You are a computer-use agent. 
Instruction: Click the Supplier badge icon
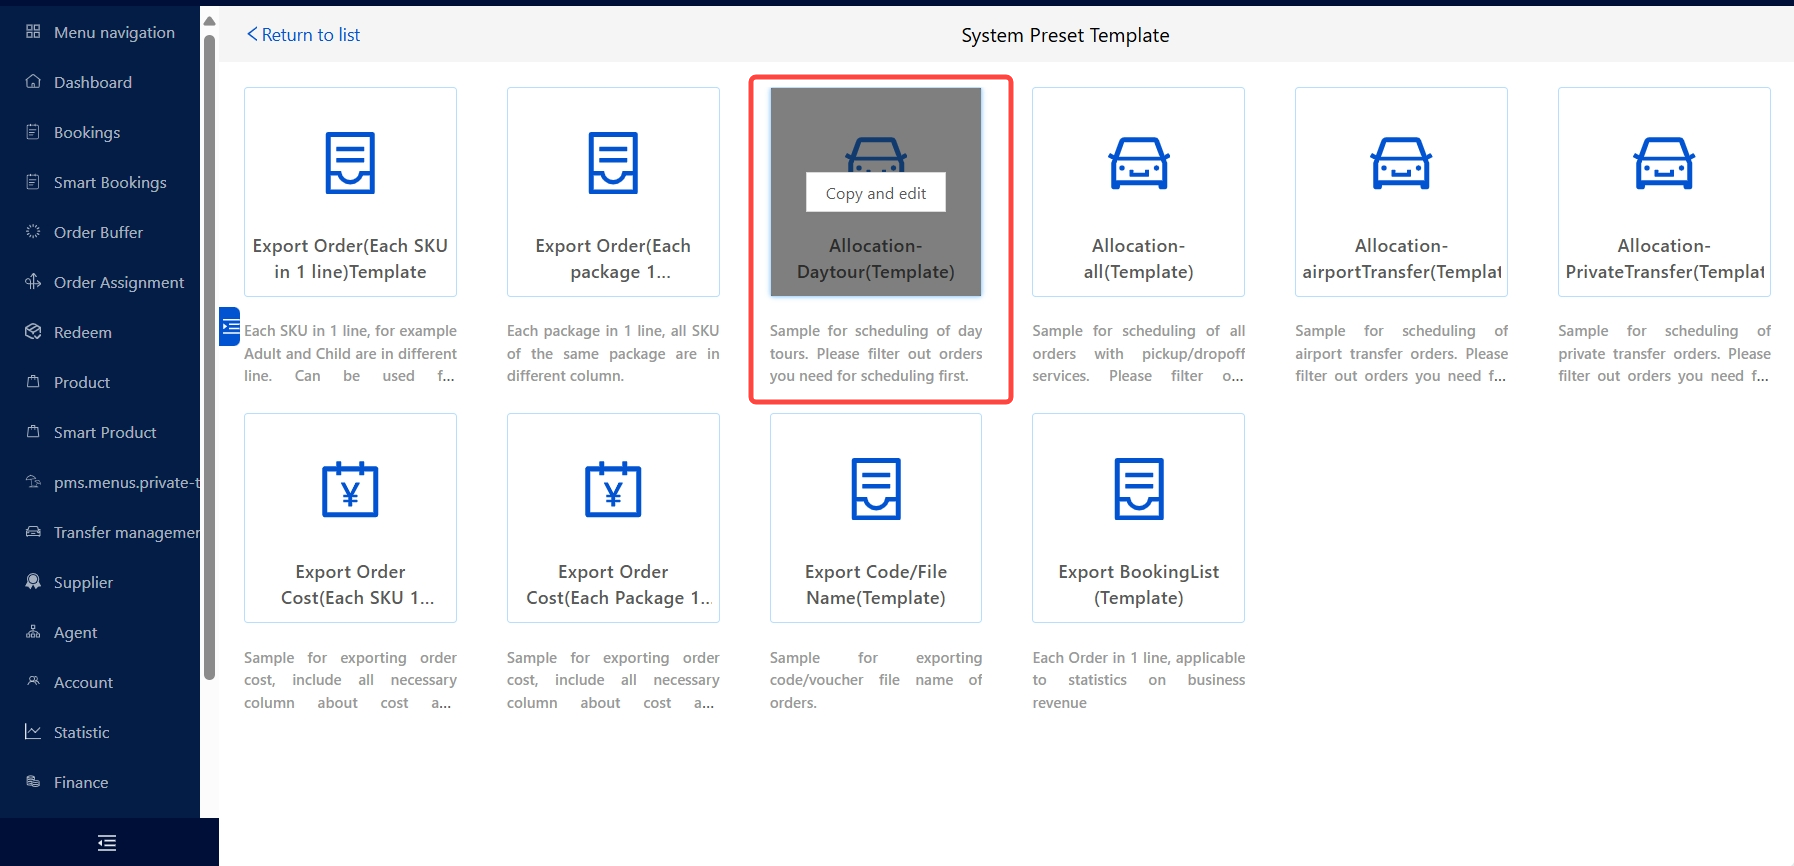(x=33, y=582)
